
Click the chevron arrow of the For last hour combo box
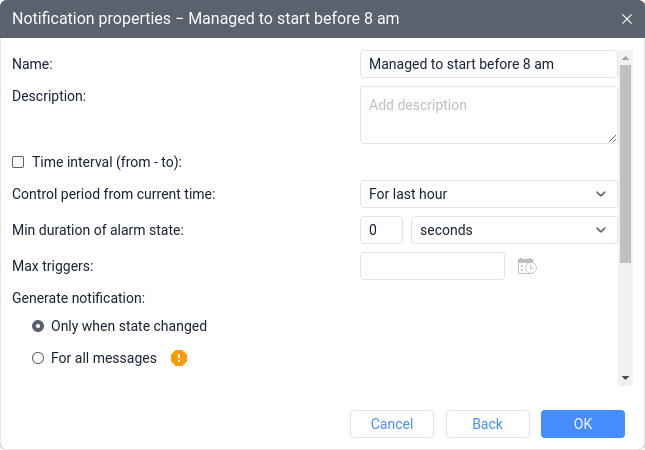click(600, 194)
